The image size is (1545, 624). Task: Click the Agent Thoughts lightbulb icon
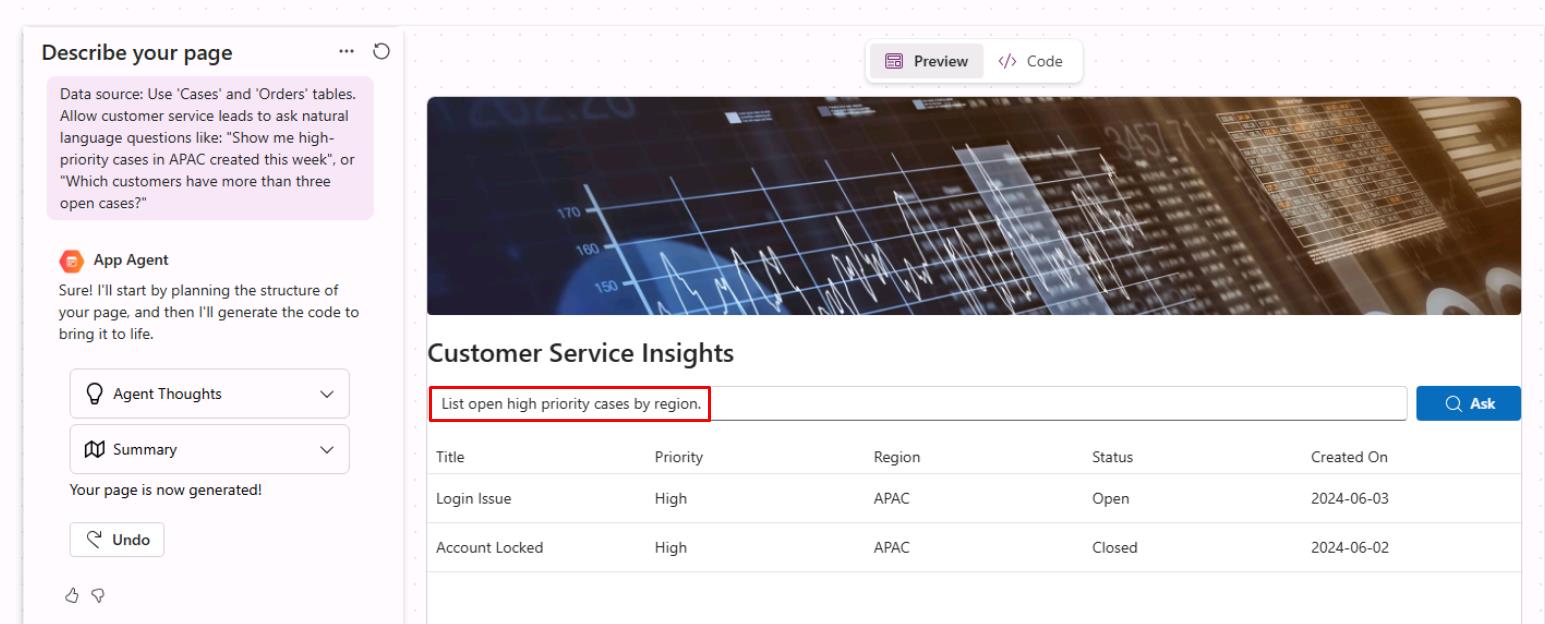coord(97,394)
